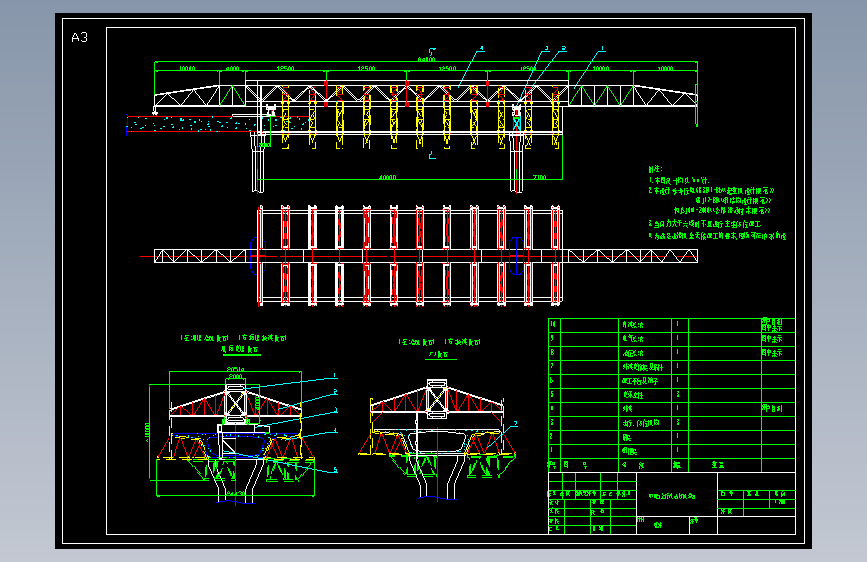Viewport: 867px width, 562px height.
Task: Select the 7100 dimension text
Action: (540, 177)
